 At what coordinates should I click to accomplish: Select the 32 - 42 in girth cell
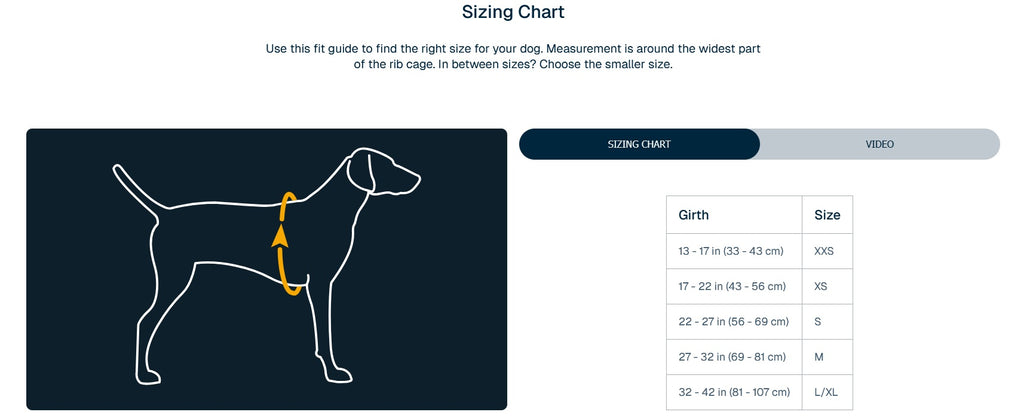[x=734, y=392]
